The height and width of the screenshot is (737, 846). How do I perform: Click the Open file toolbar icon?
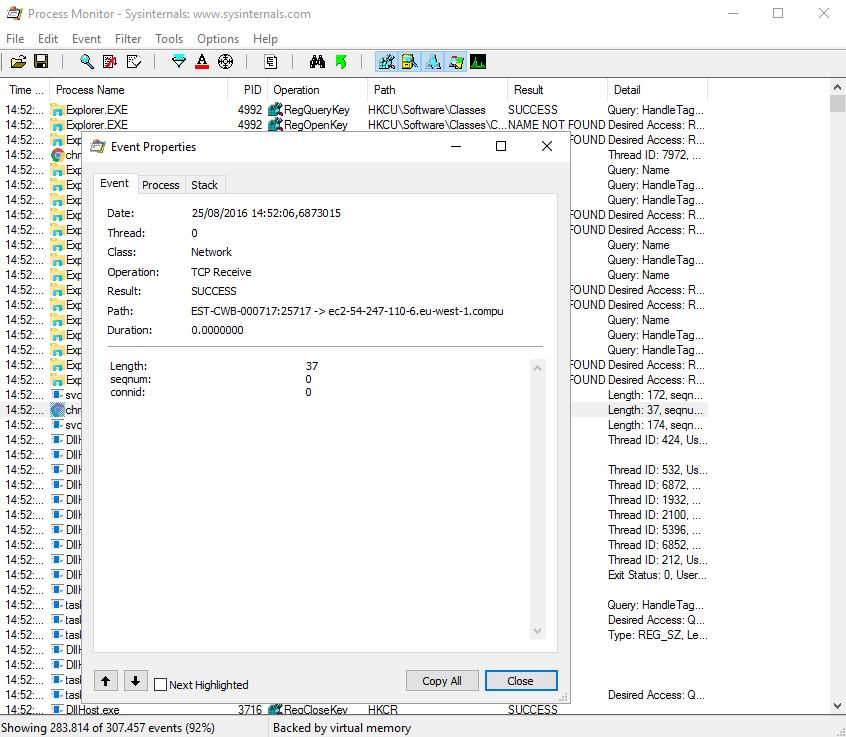click(18, 62)
